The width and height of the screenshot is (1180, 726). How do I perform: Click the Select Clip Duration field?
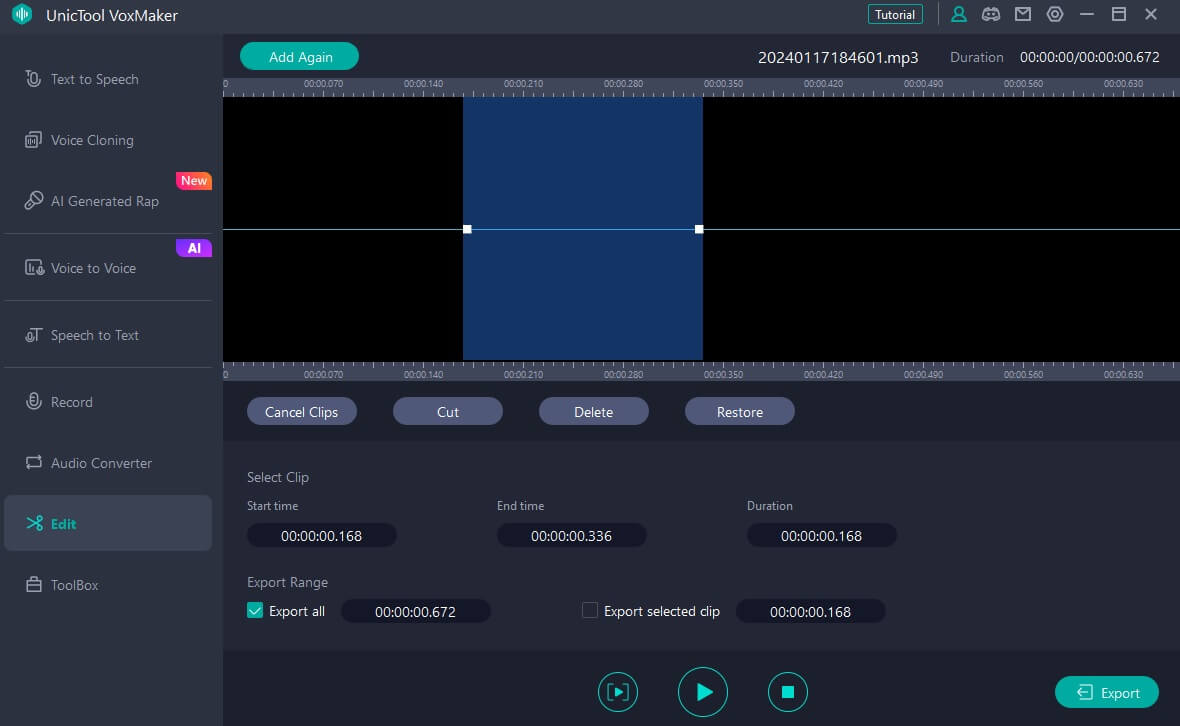tap(821, 536)
